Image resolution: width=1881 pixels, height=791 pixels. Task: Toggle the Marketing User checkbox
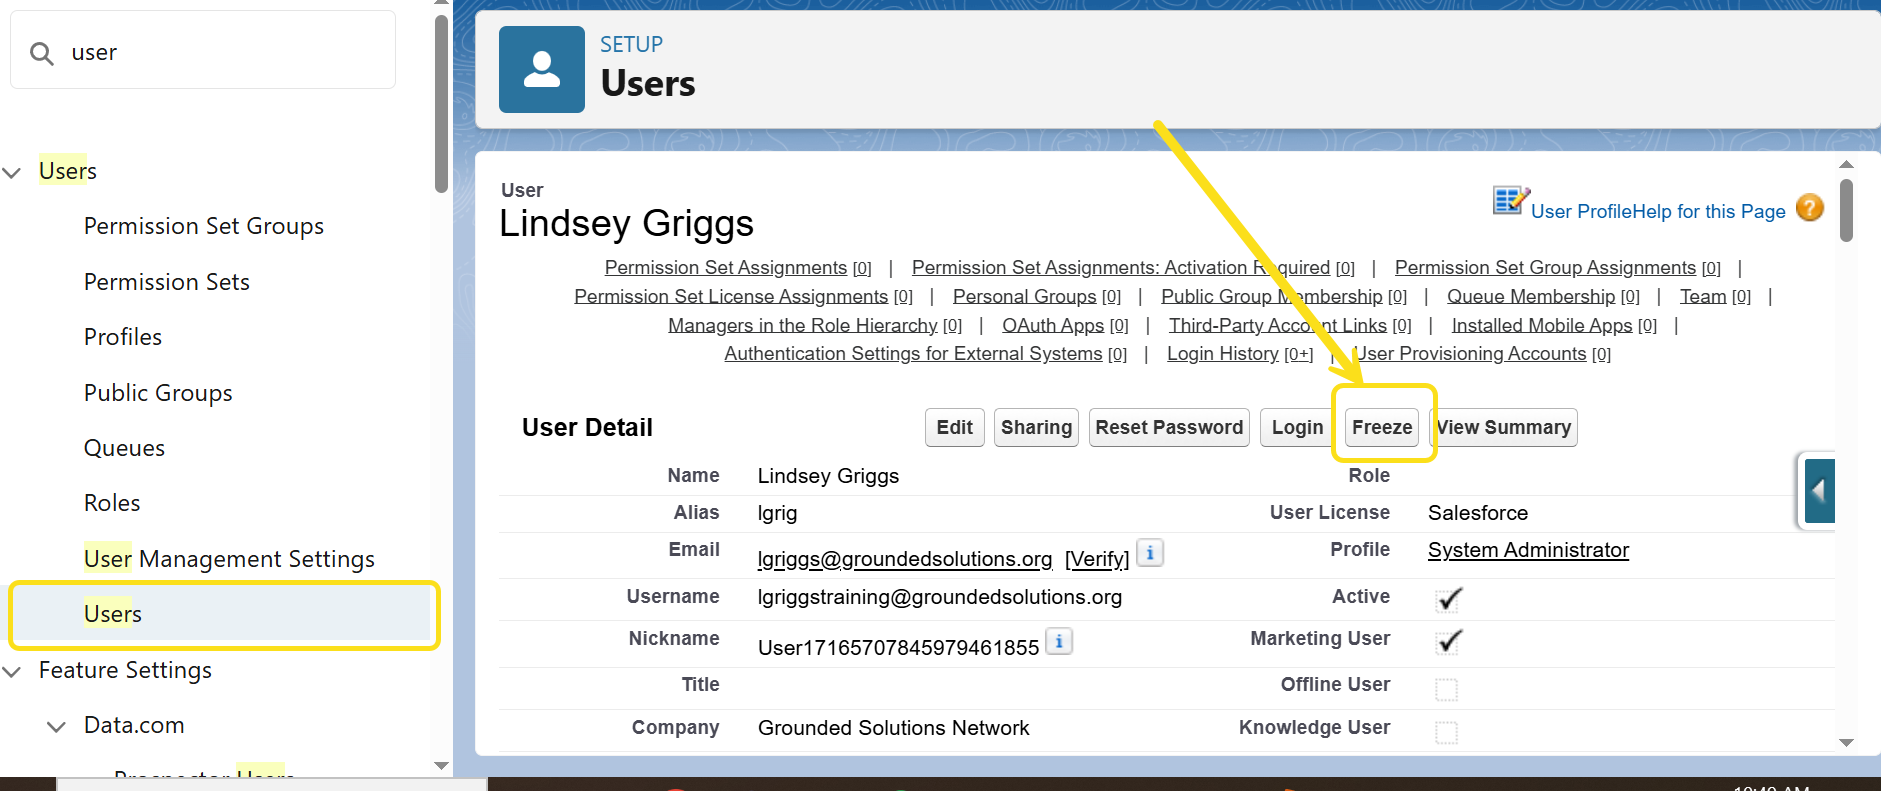[x=1447, y=641]
